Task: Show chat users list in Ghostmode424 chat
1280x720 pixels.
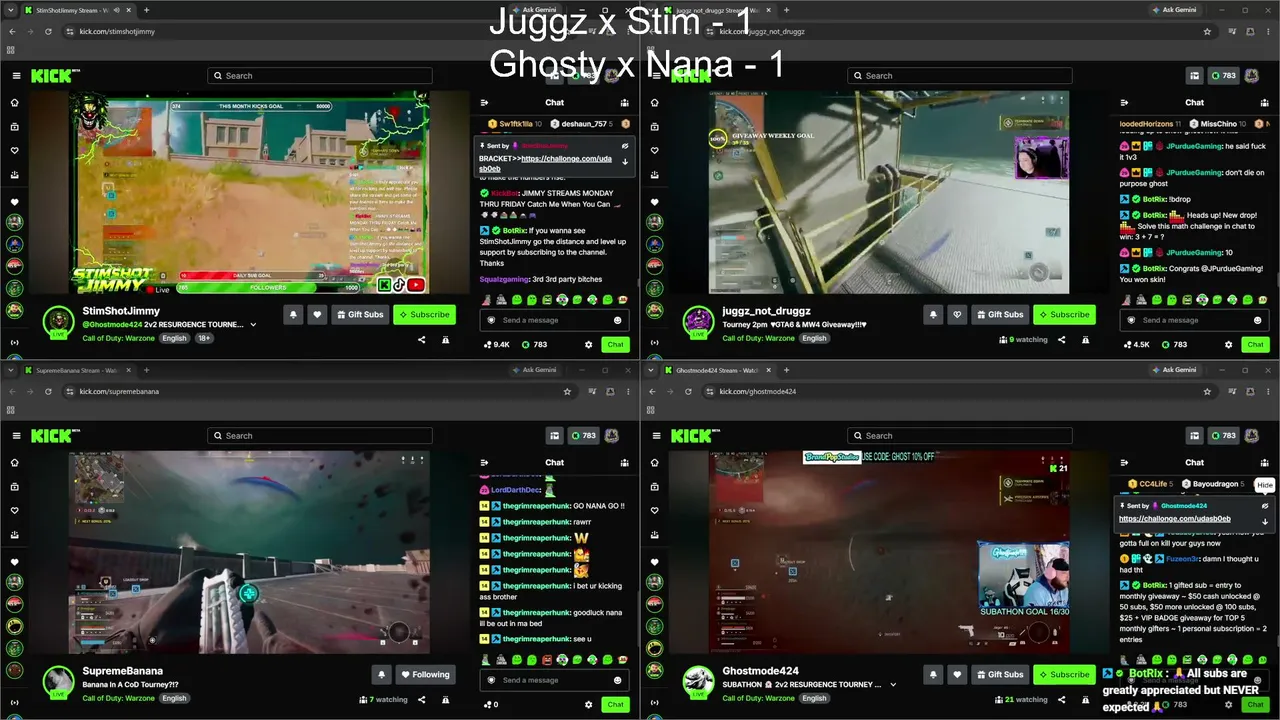Action: pyautogui.click(x=1265, y=462)
